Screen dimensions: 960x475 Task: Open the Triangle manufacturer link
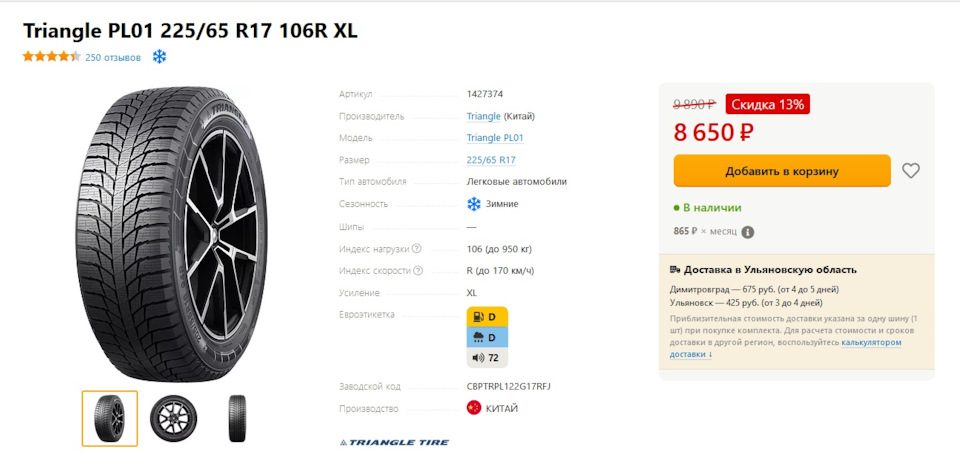coord(483,116)
